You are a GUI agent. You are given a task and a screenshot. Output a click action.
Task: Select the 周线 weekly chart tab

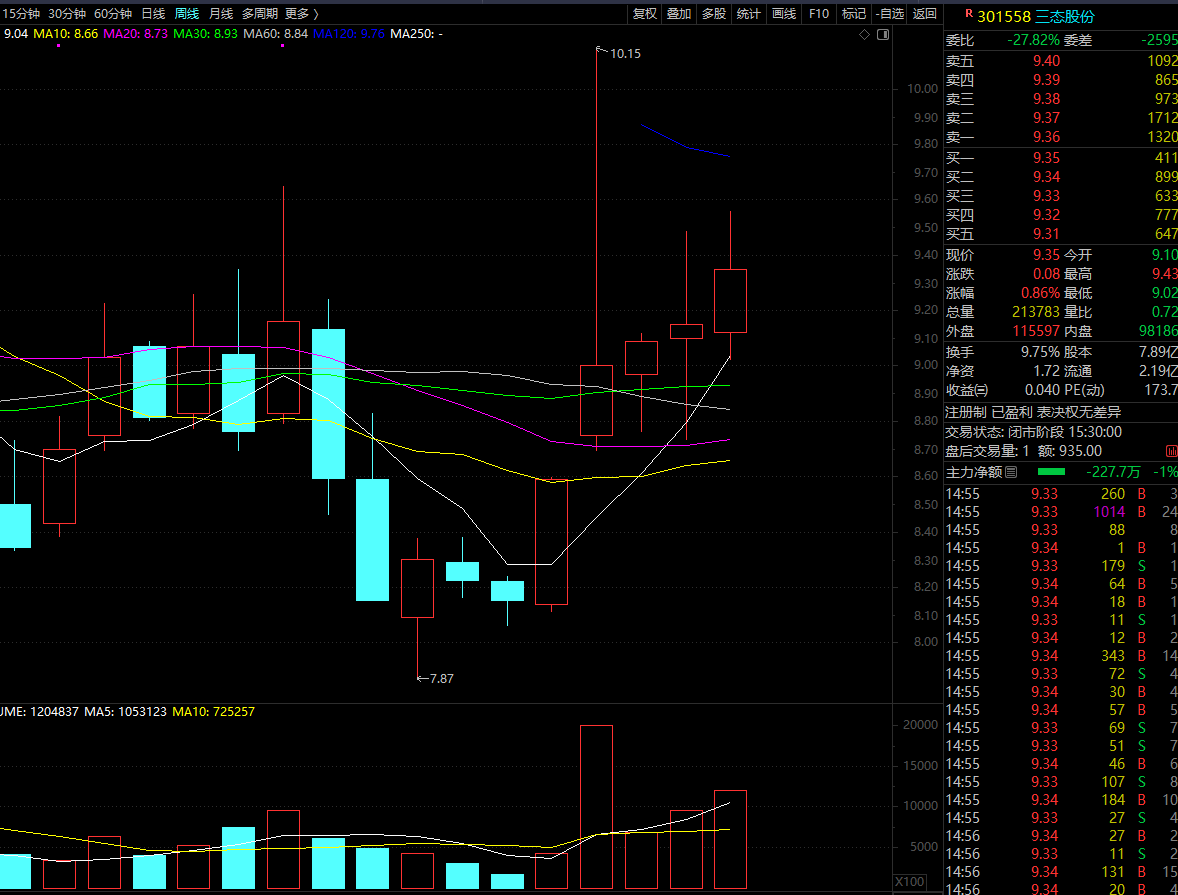click(186, 14)
